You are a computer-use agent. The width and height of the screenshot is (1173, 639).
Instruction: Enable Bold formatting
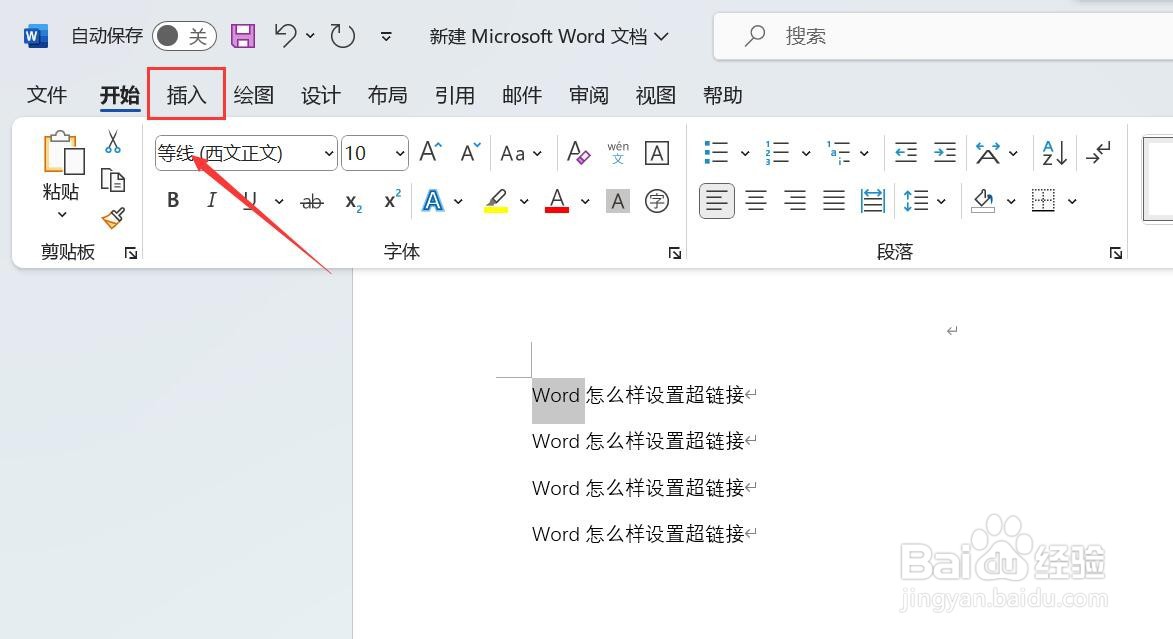[172, 200]
